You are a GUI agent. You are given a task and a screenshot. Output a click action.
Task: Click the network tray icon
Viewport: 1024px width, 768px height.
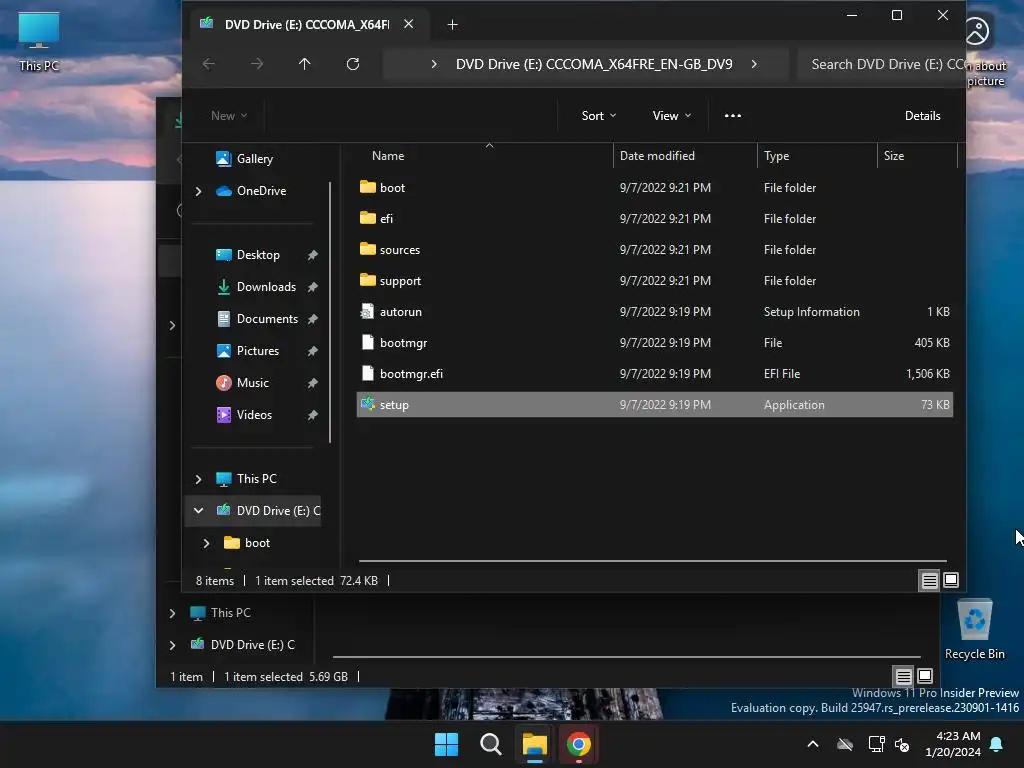(x=876, y=744)
